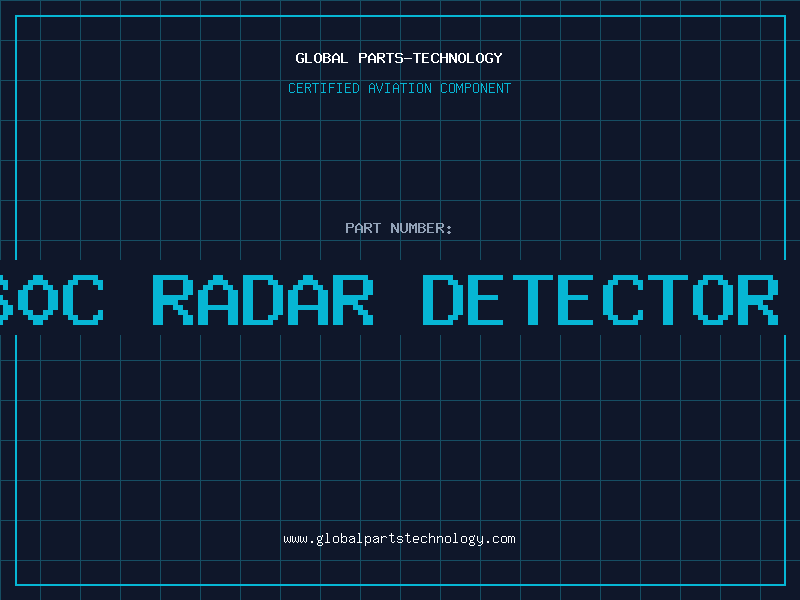Screen dimensions: 800x600
Task: Select the word NUMBER: in the label
Action: [x=421, y=228]
